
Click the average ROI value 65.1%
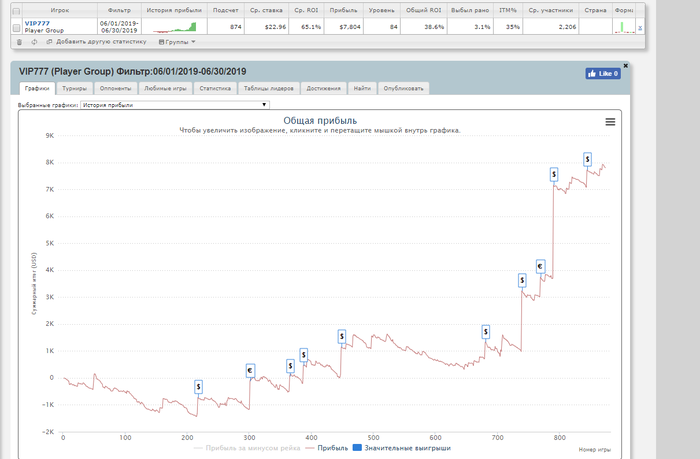(x=311, y=27)
